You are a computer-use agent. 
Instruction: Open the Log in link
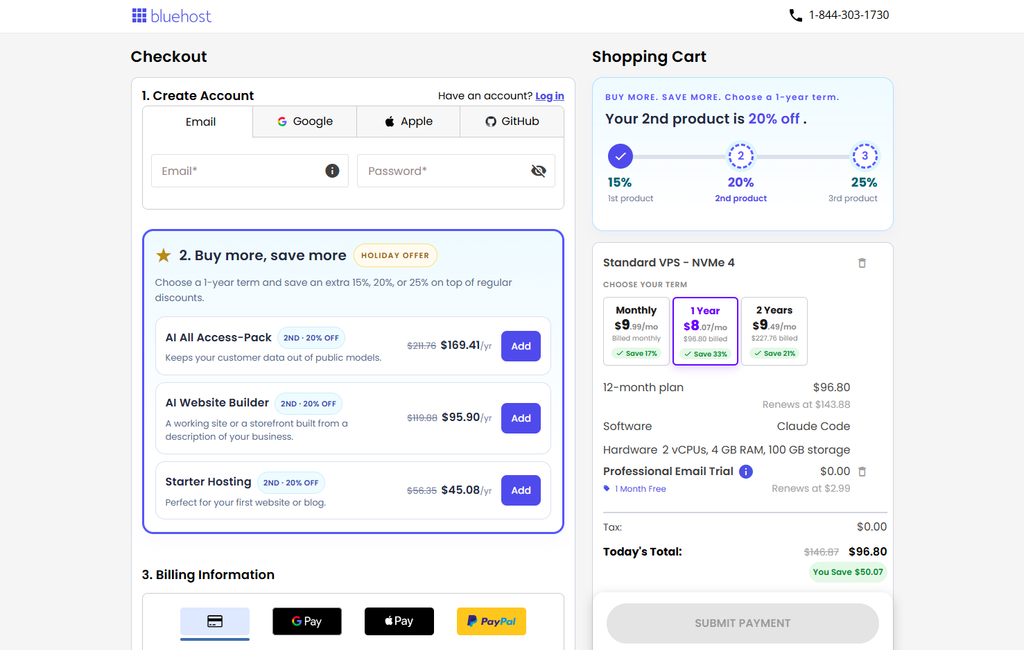pyautogui.click(x=549, y=96)
